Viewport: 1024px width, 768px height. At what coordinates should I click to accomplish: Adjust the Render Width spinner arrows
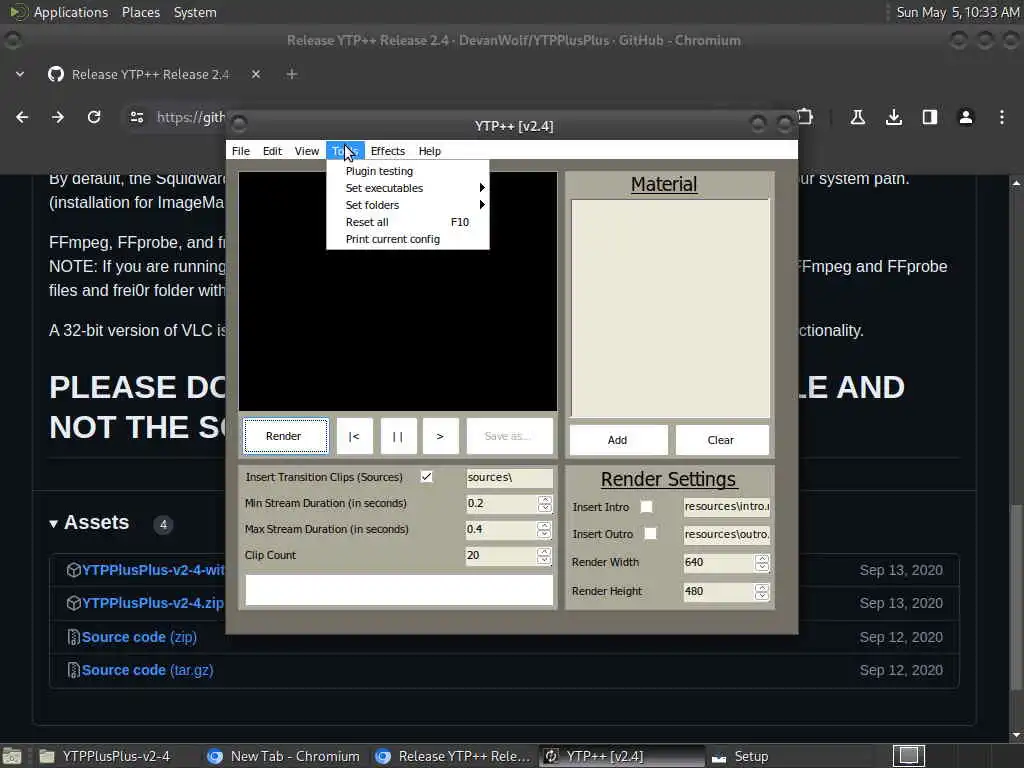point(762,563)
